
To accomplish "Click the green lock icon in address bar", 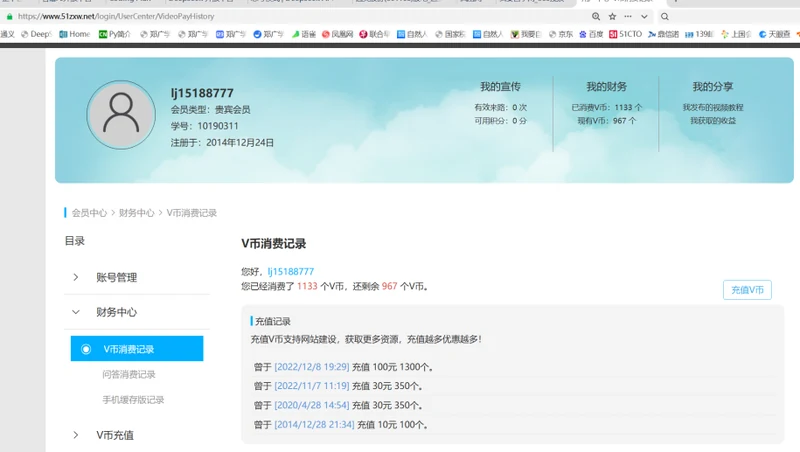I will click(x=9, y=16).
